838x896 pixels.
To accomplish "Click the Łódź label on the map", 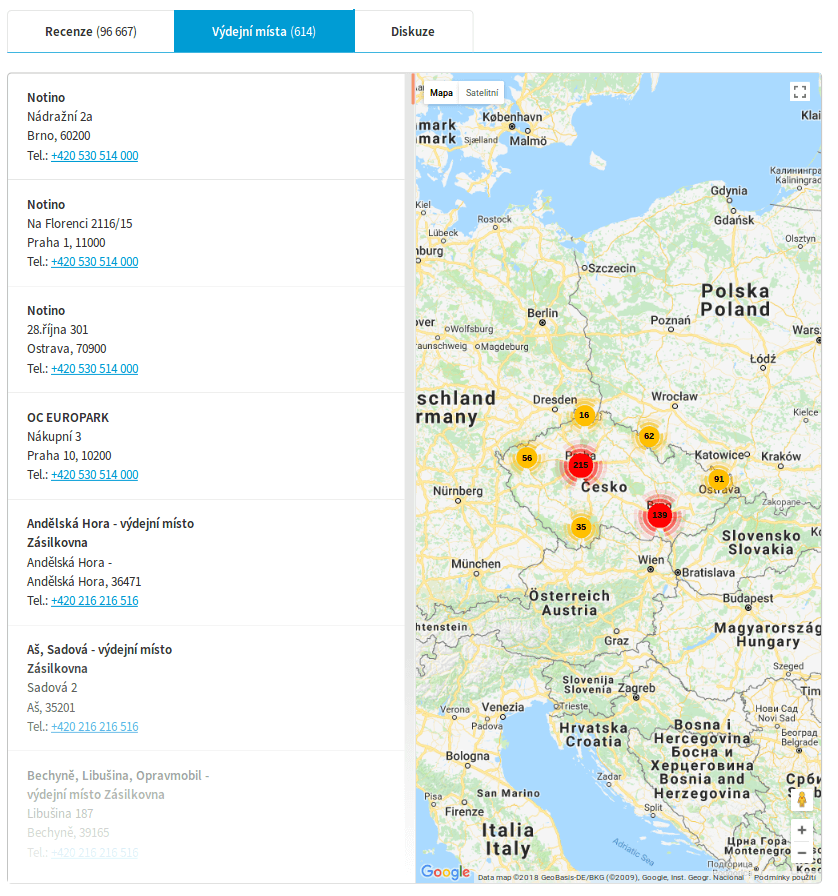I will (763, 359).
